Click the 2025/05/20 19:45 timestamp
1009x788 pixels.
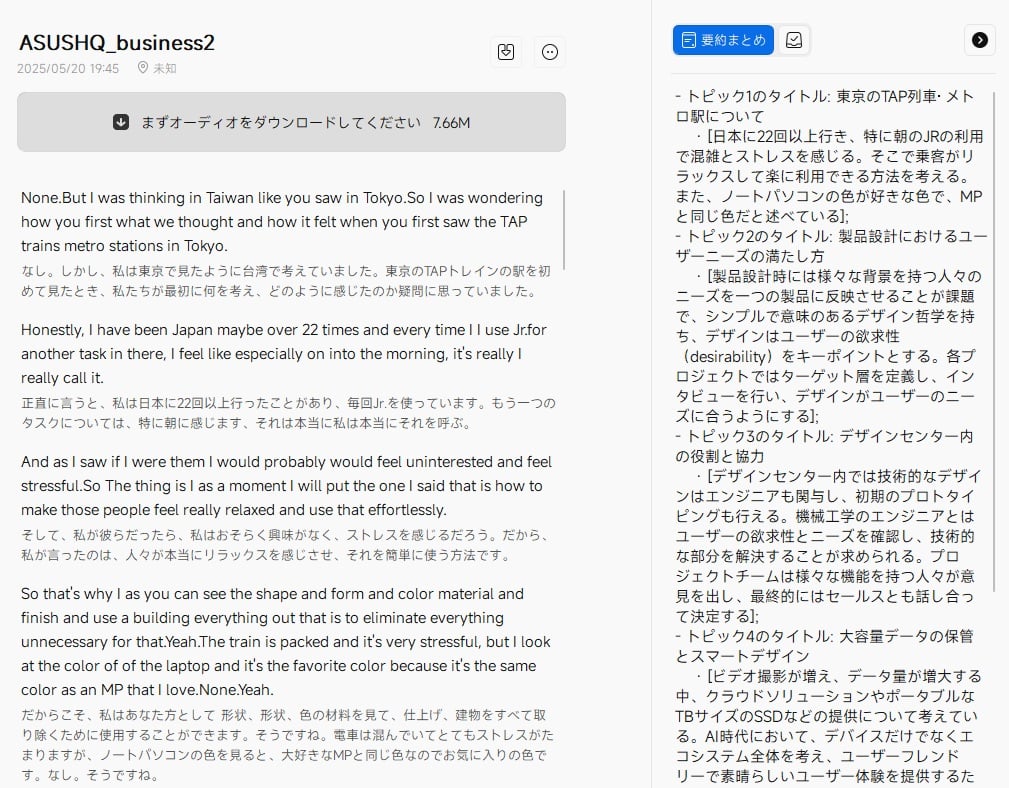68,68
